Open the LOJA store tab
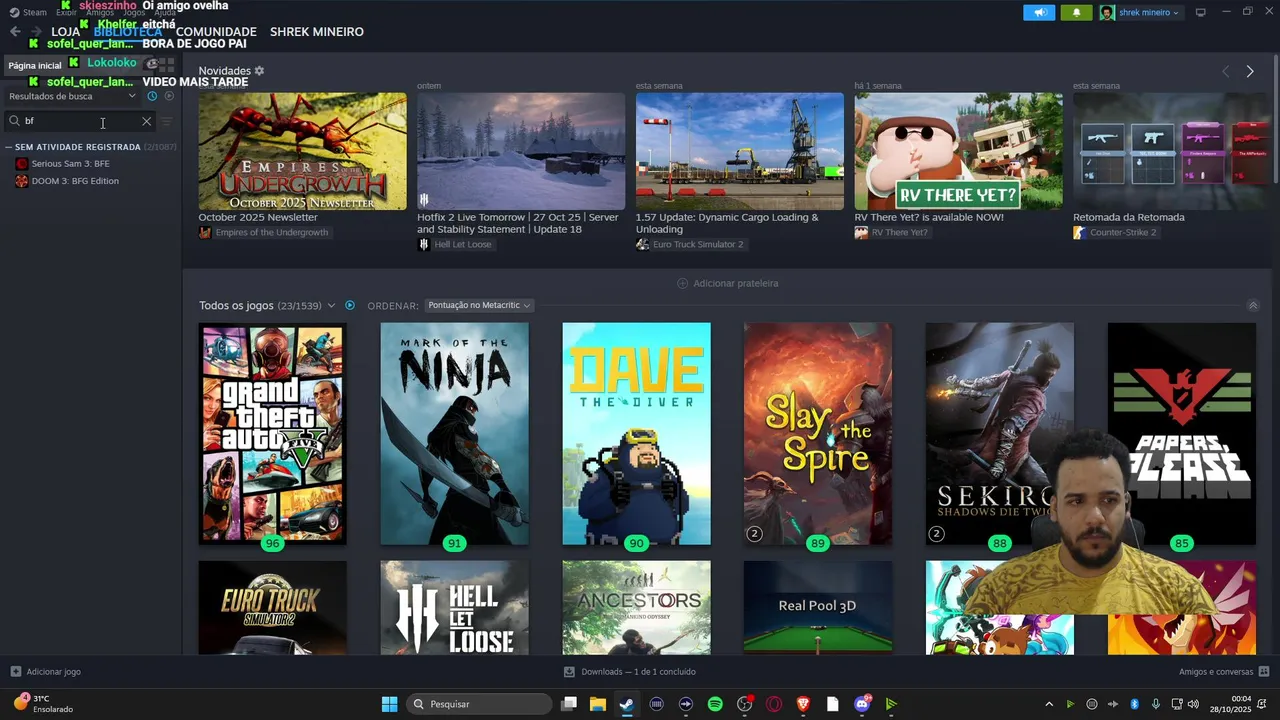Viewport: 1280px width, 720px height. (x=65, y=32)
